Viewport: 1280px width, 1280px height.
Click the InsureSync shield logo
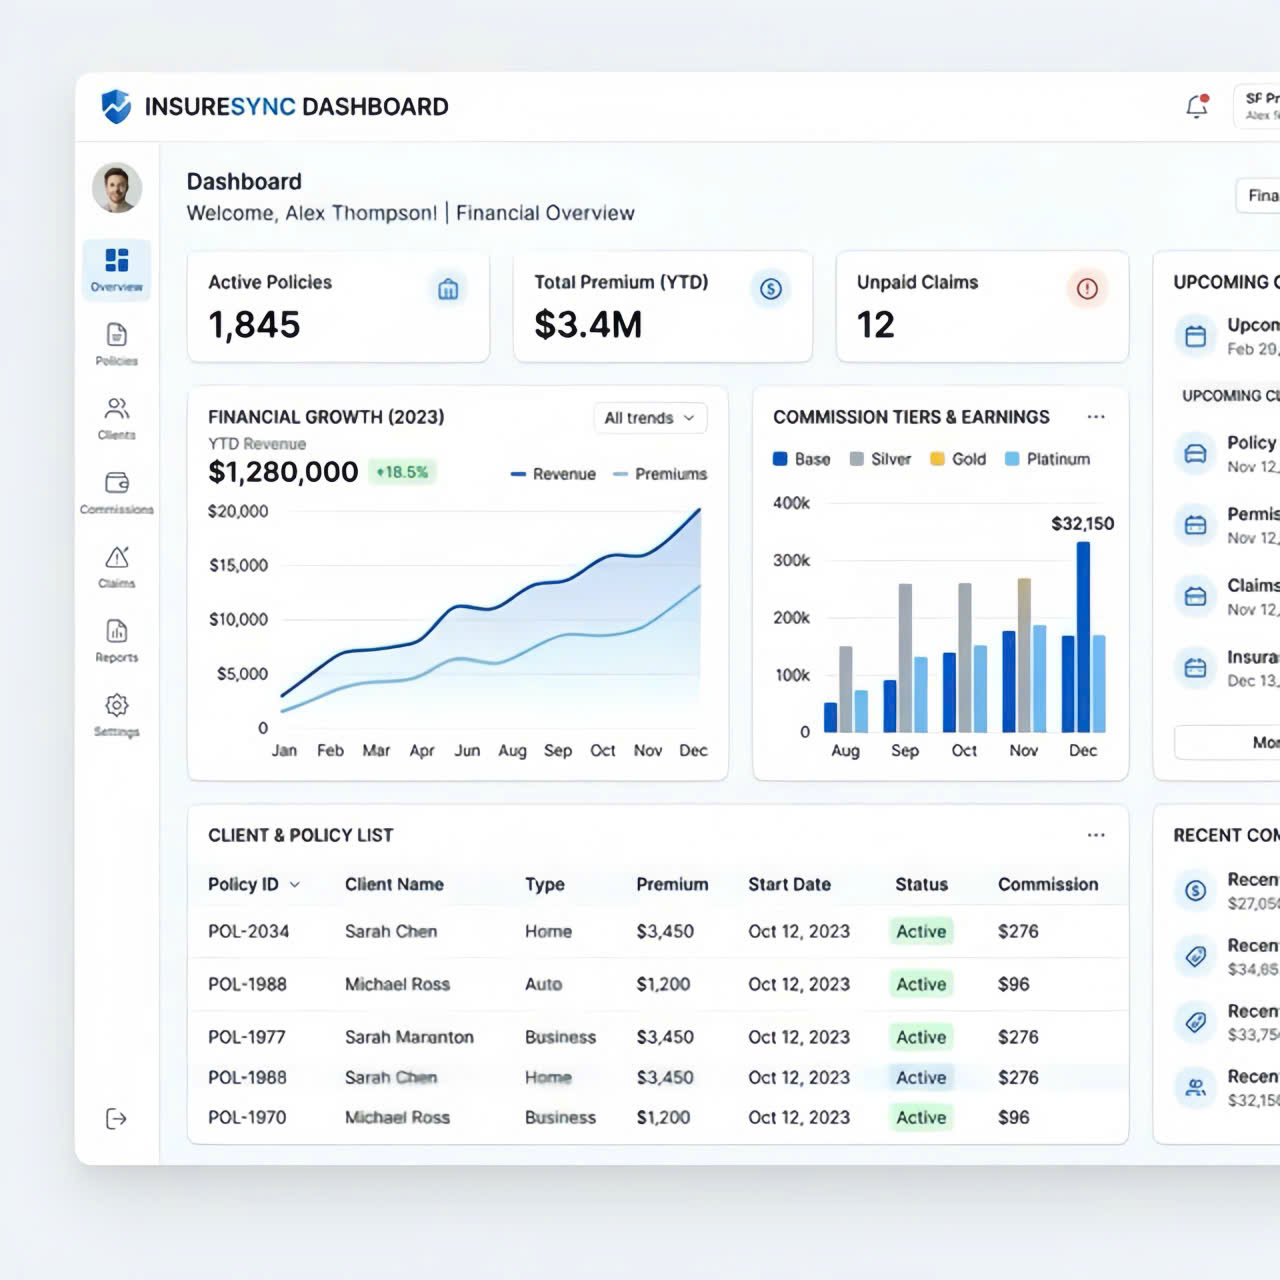click(117, 106)
